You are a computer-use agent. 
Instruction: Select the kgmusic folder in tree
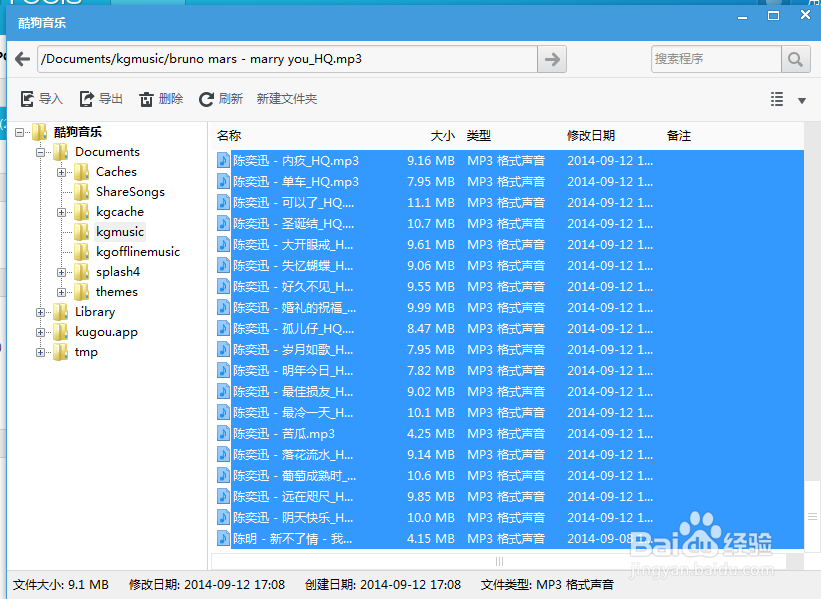tap(120, 232)
